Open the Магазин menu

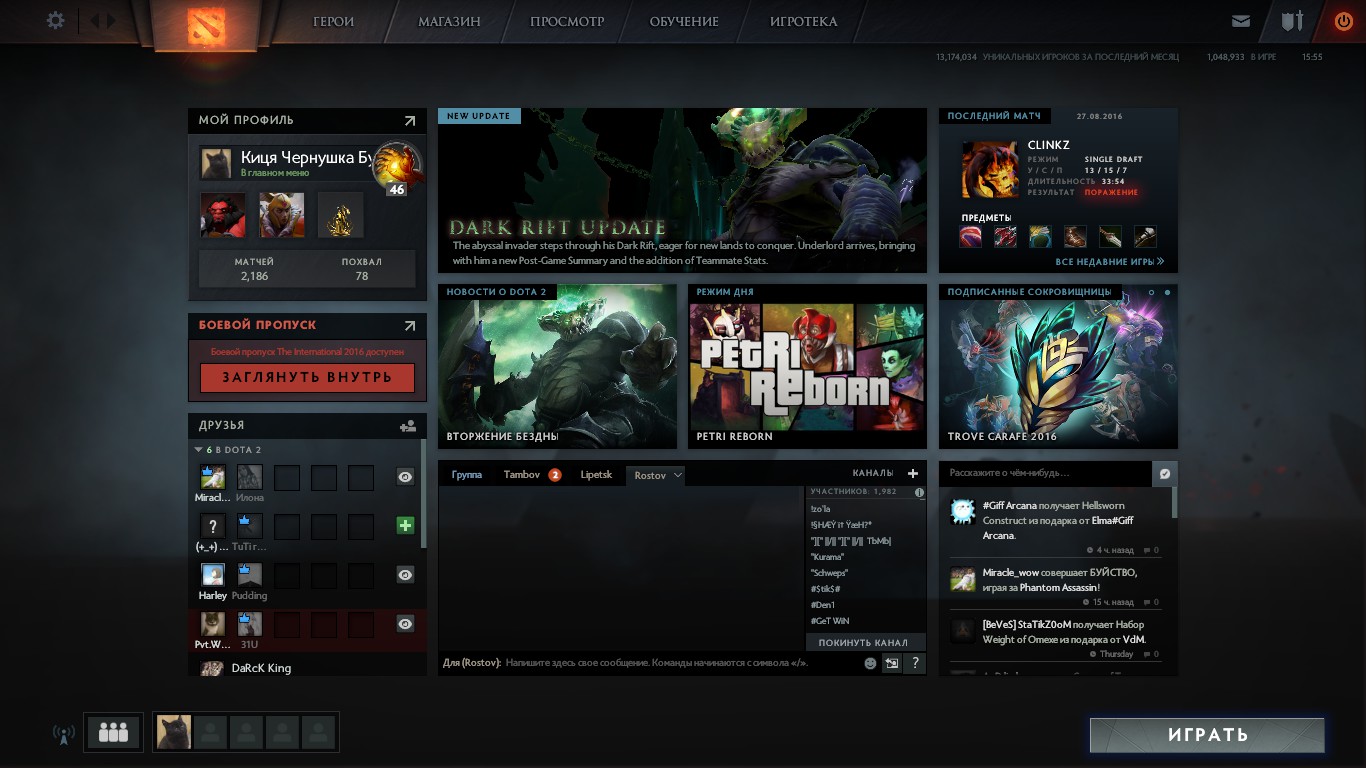click(449, 21)
